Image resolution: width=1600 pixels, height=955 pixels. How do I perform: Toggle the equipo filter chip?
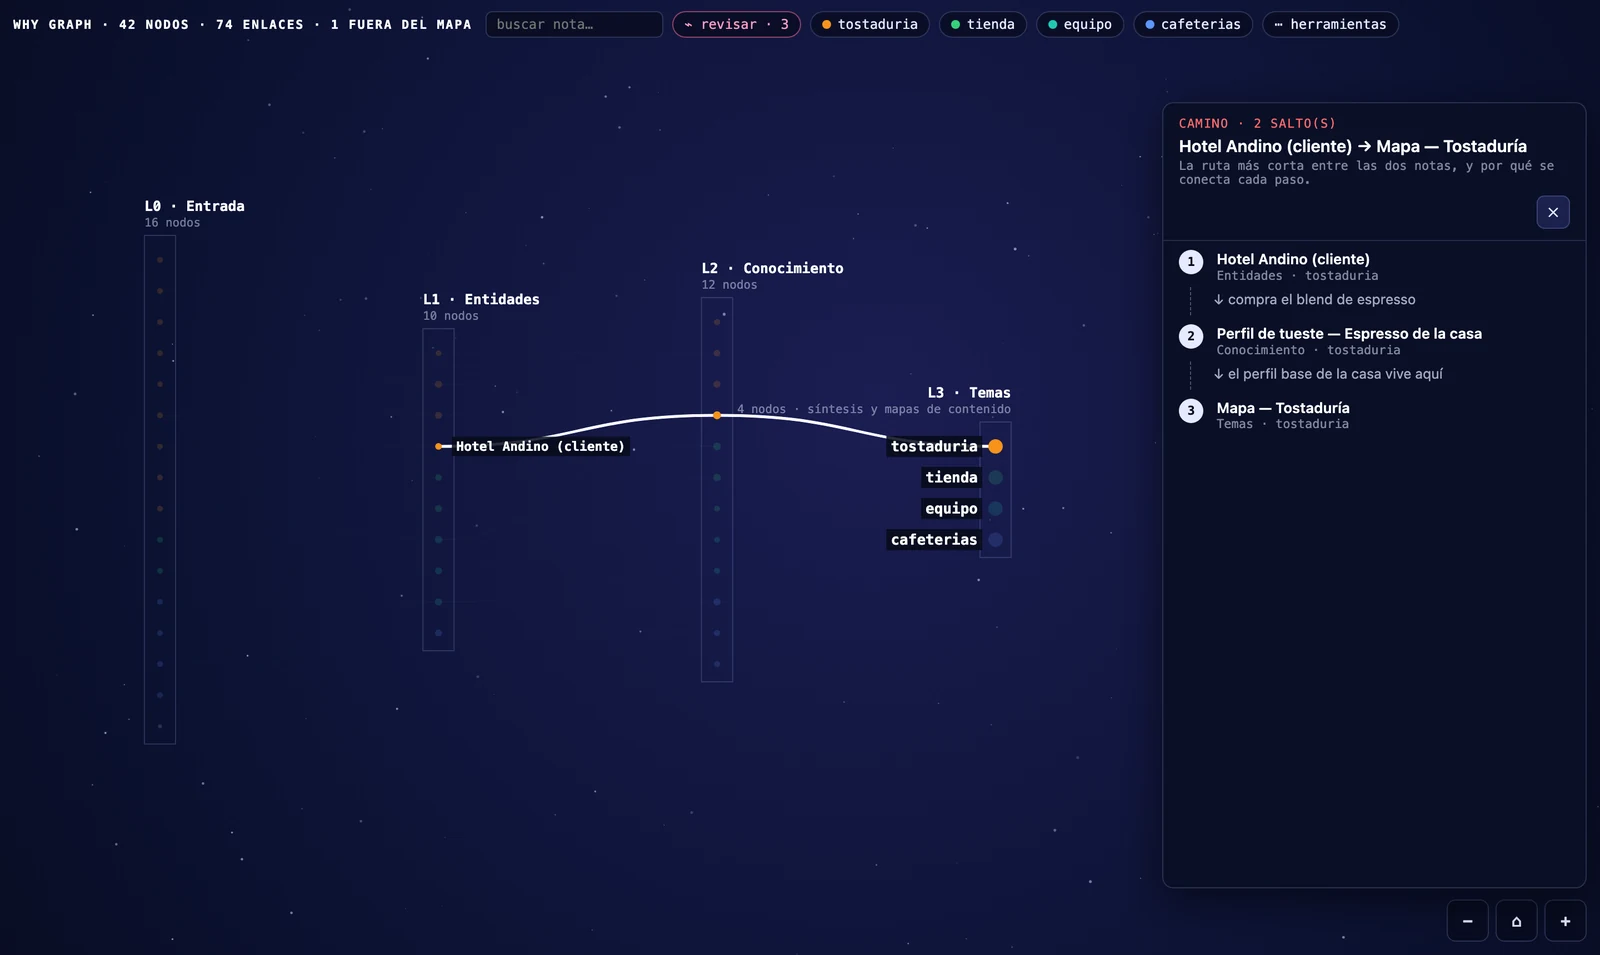coord(1080,24)
